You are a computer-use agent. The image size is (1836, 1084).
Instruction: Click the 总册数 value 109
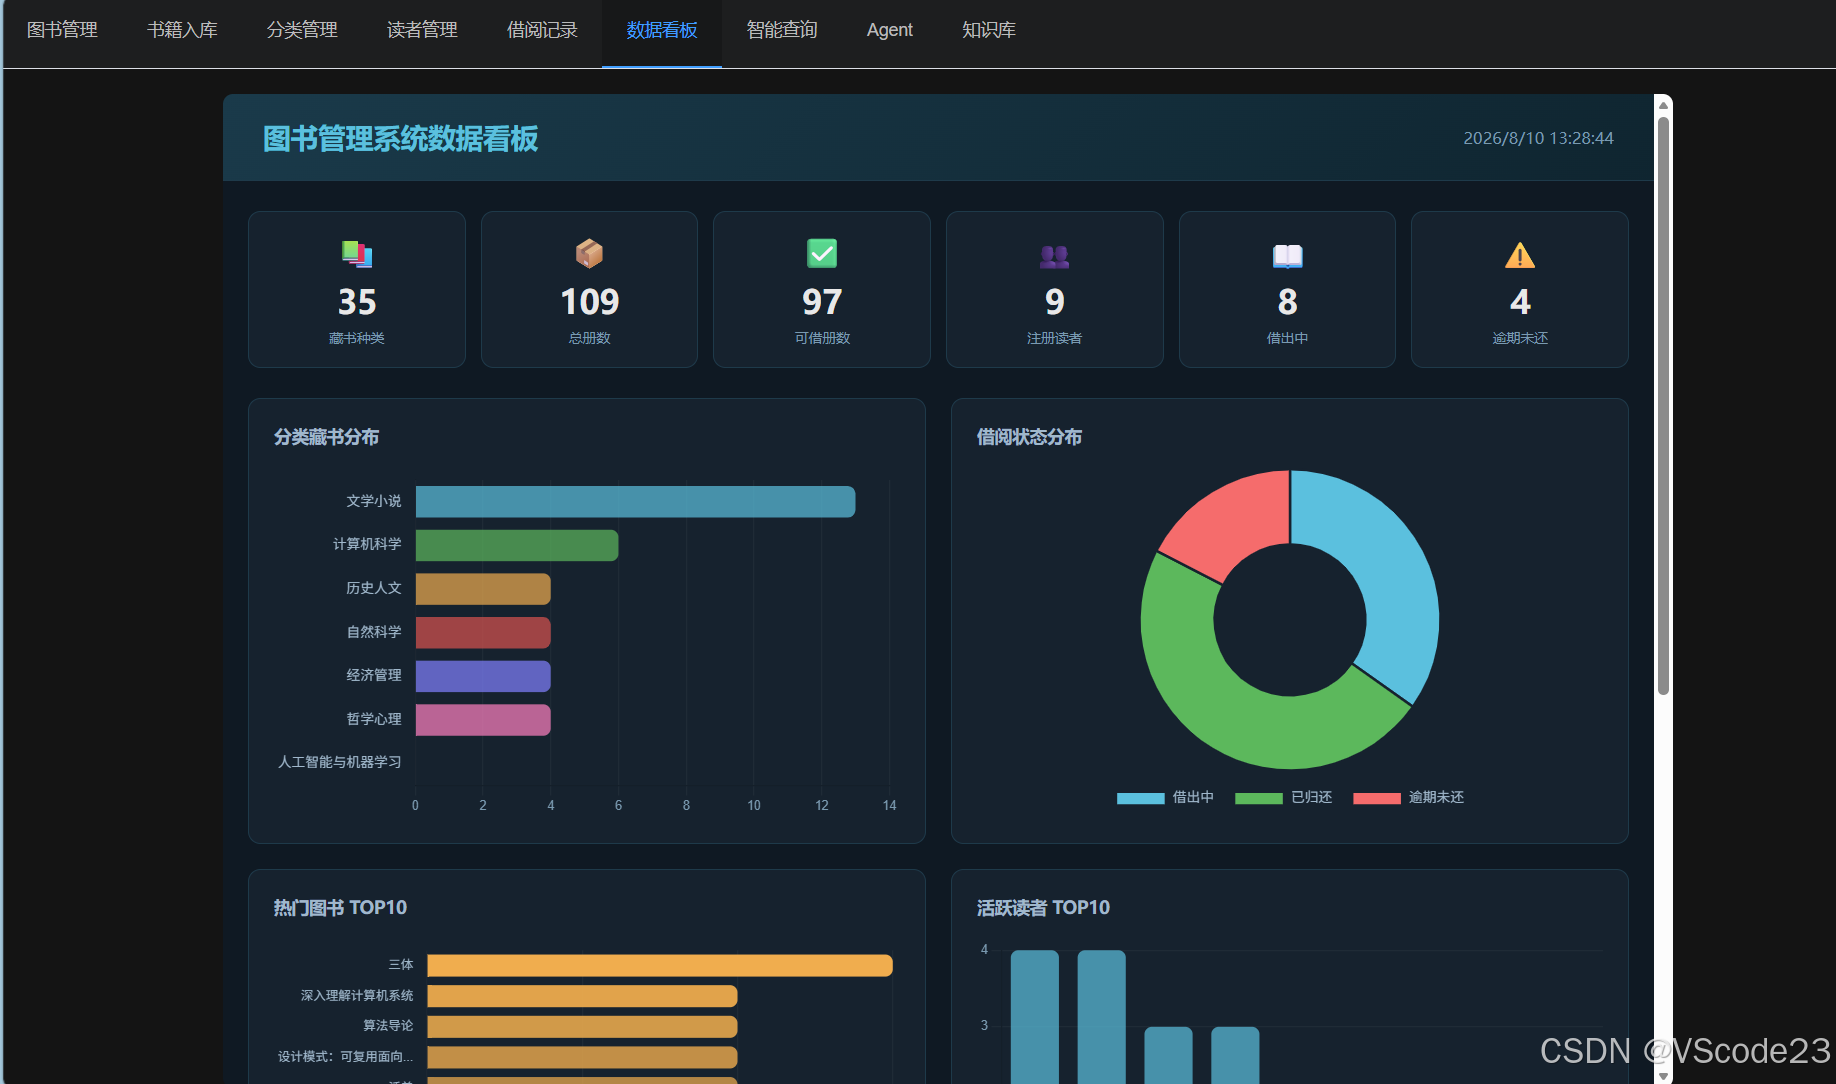[590, 302]
